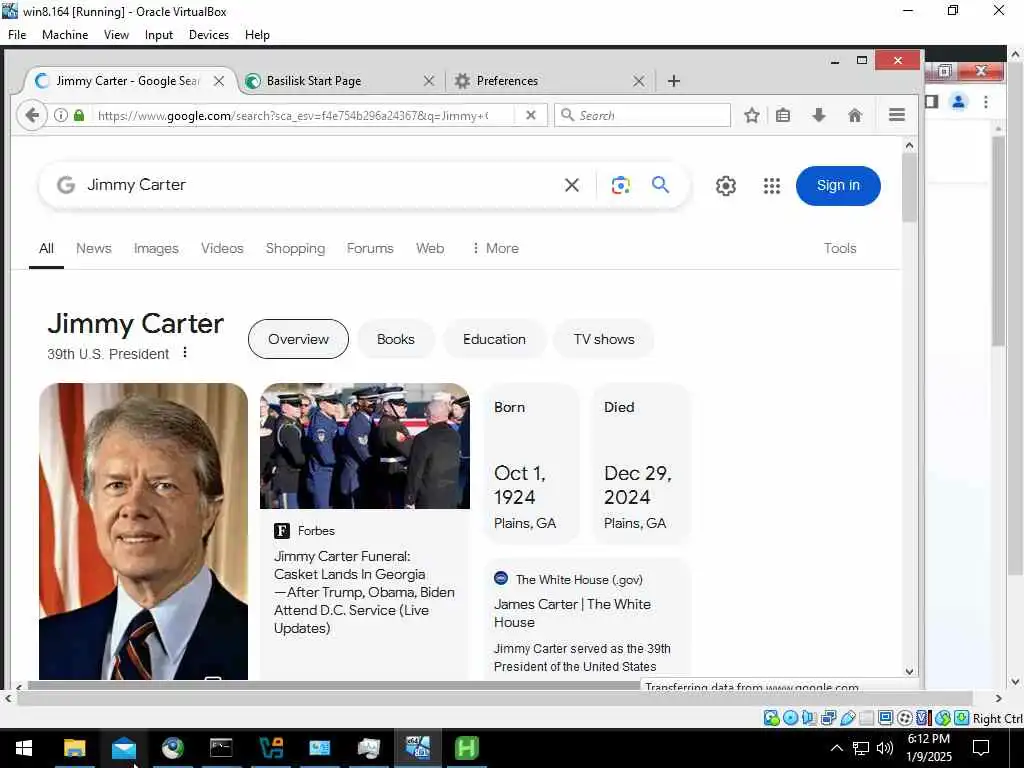Open Google quick settings gear
Image resolution: width=1024 pixels, height=768 pixels.
(726, 186)
